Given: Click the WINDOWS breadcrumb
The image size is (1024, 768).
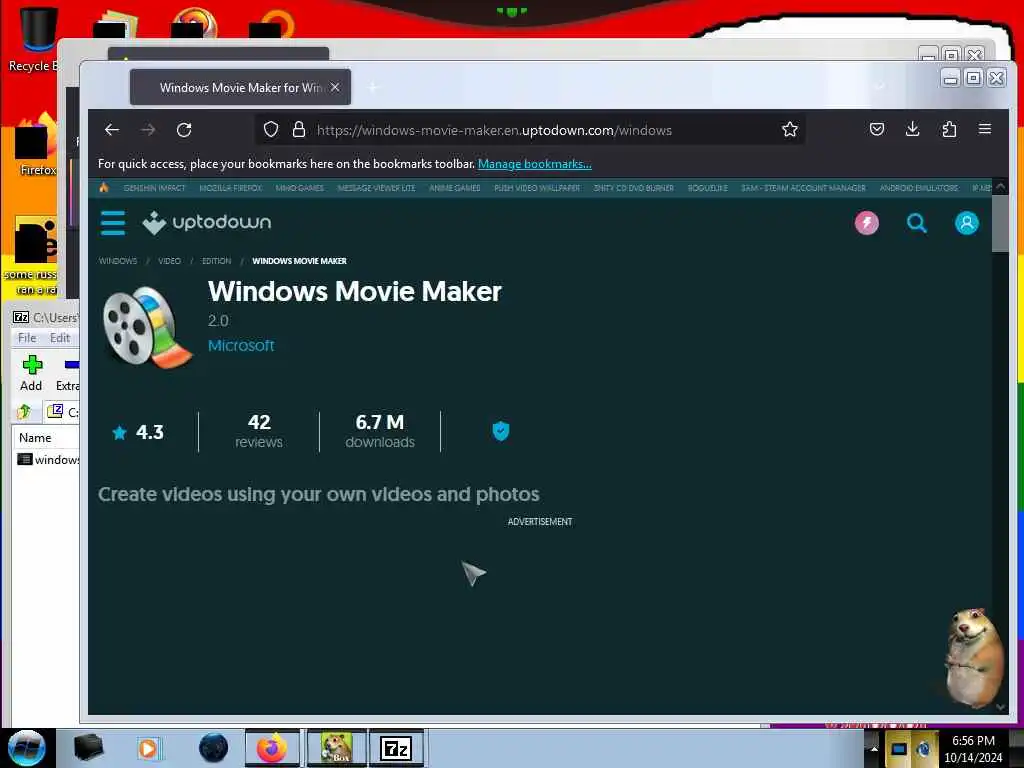Looking at the screenshot, I should tap(118, 261).
